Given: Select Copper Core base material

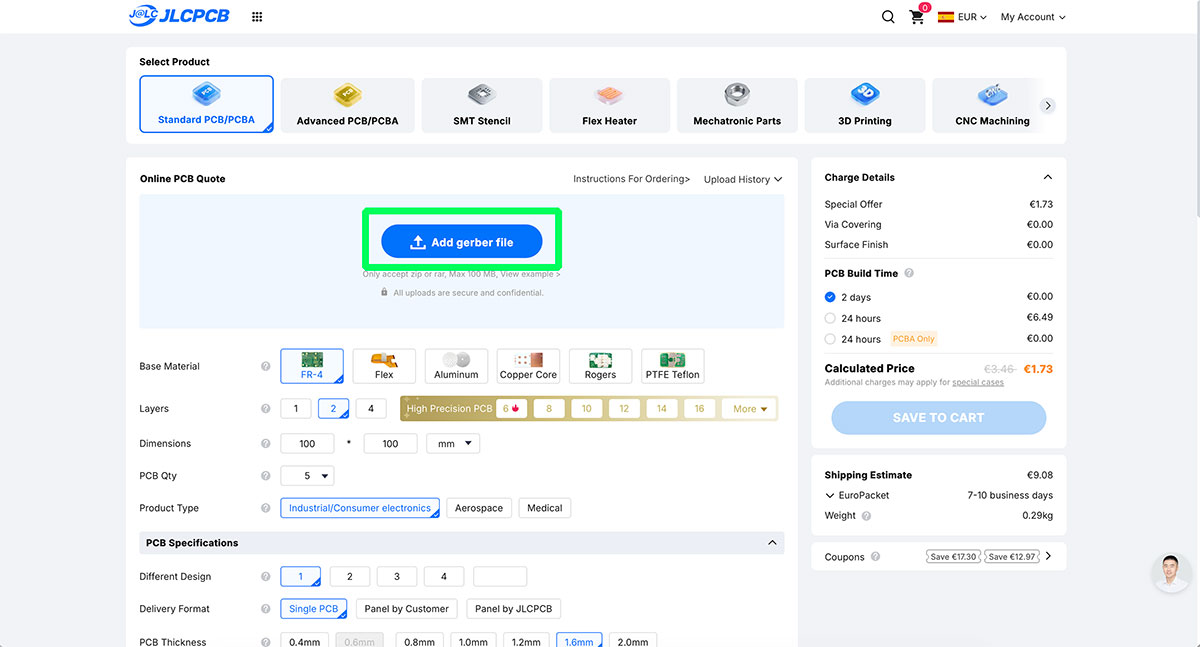Looking at the screenshot, I should pyautogui.click(x=528, y=365).
